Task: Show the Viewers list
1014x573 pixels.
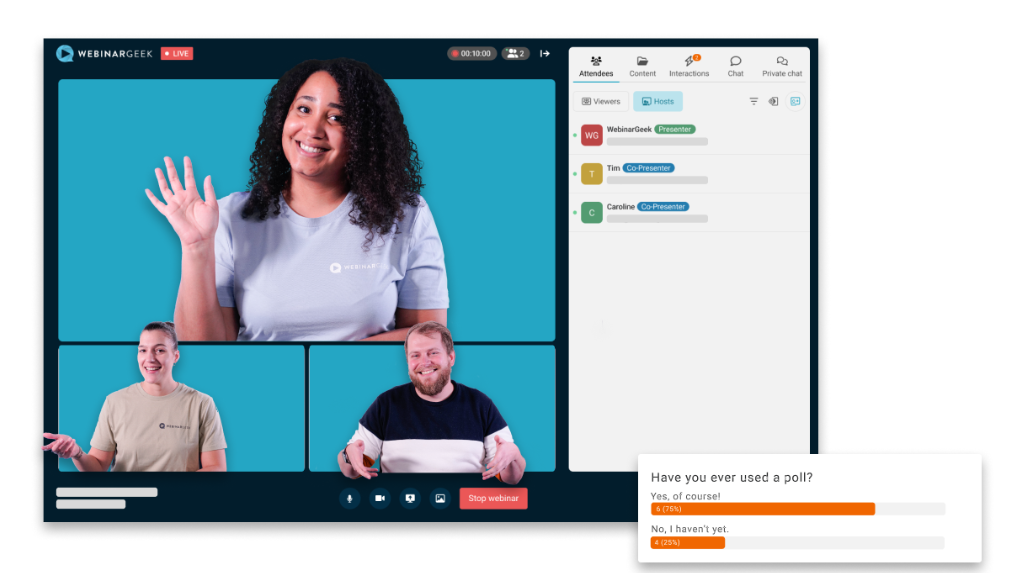Action: click(601, 101)
